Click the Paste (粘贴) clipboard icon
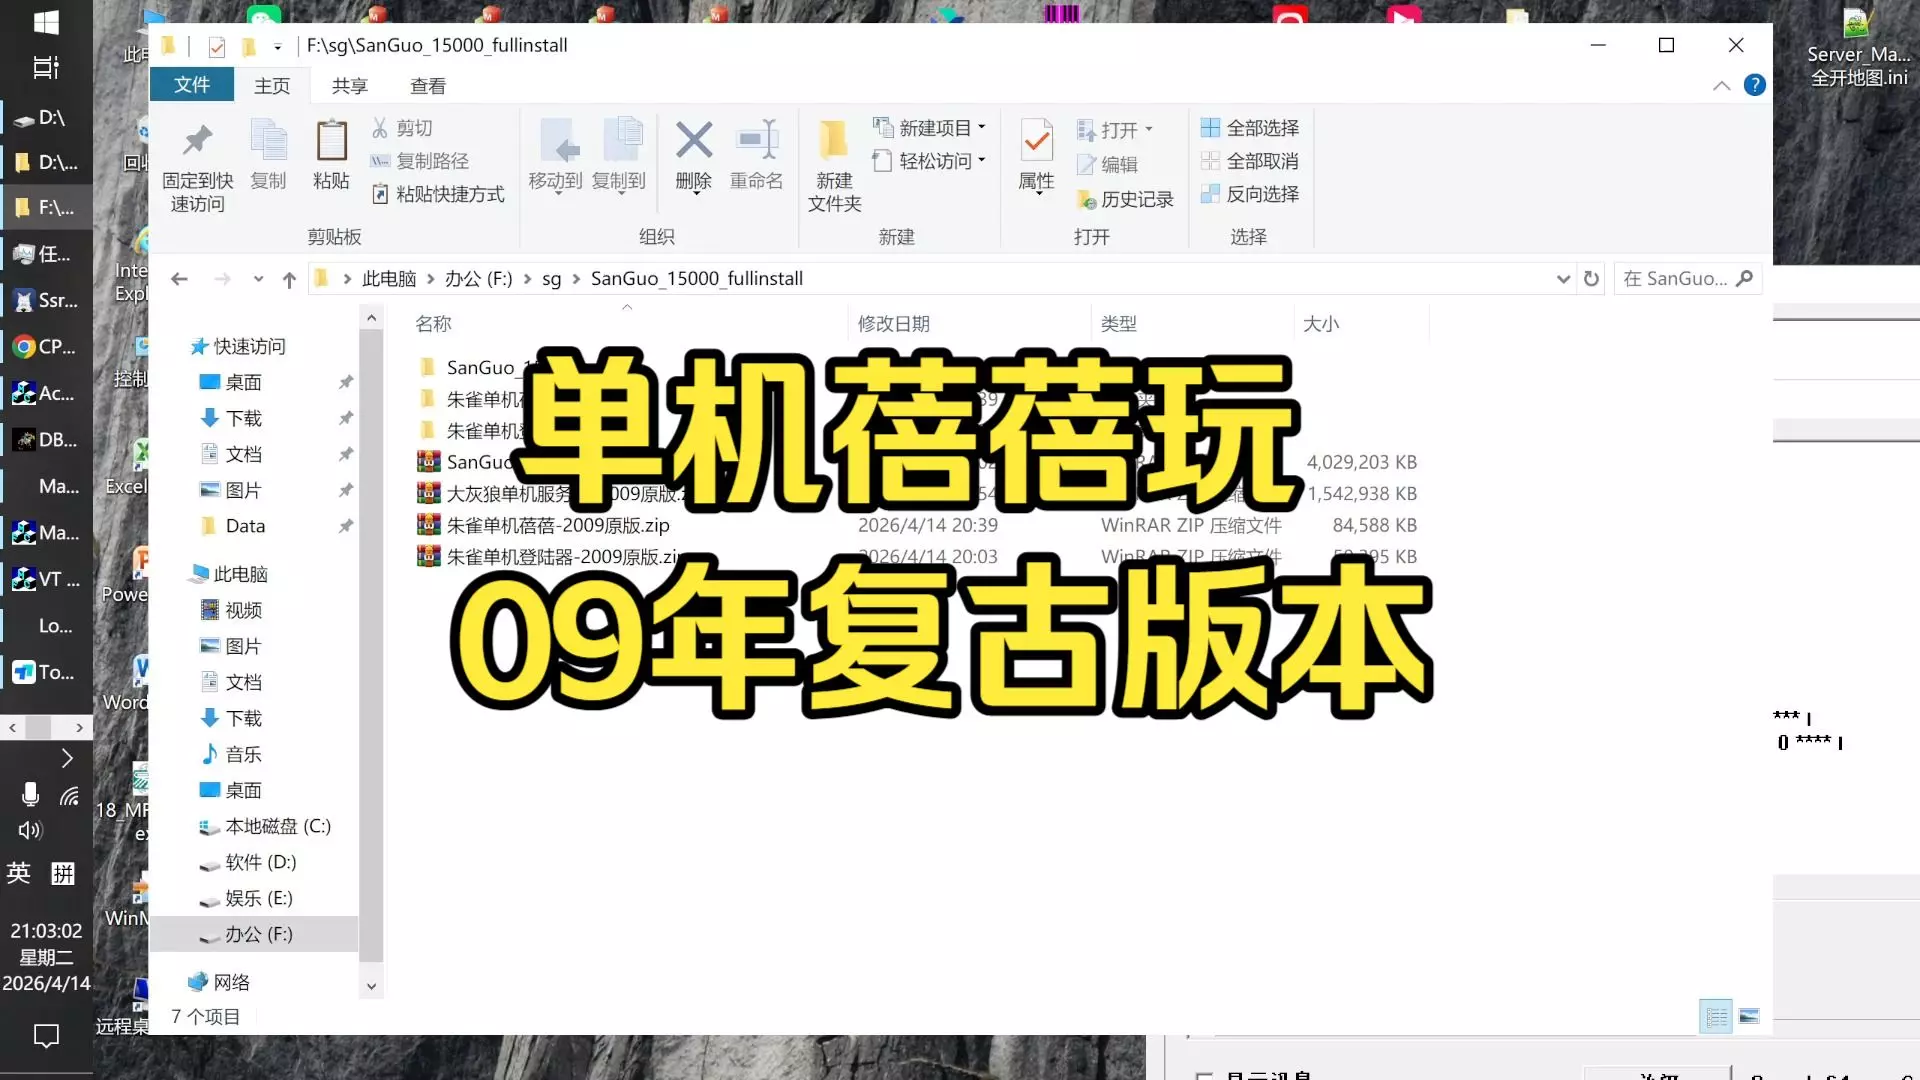Screen dimensions: 1920x1080 pyautogui.click(x=331, y=142)
